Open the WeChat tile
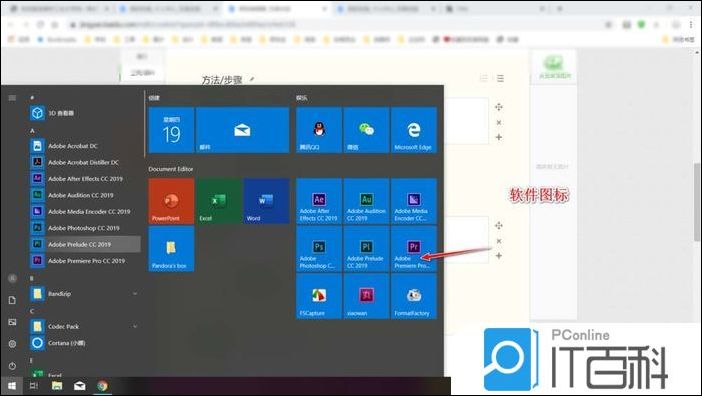702x396 pixels. click(366, 130)
